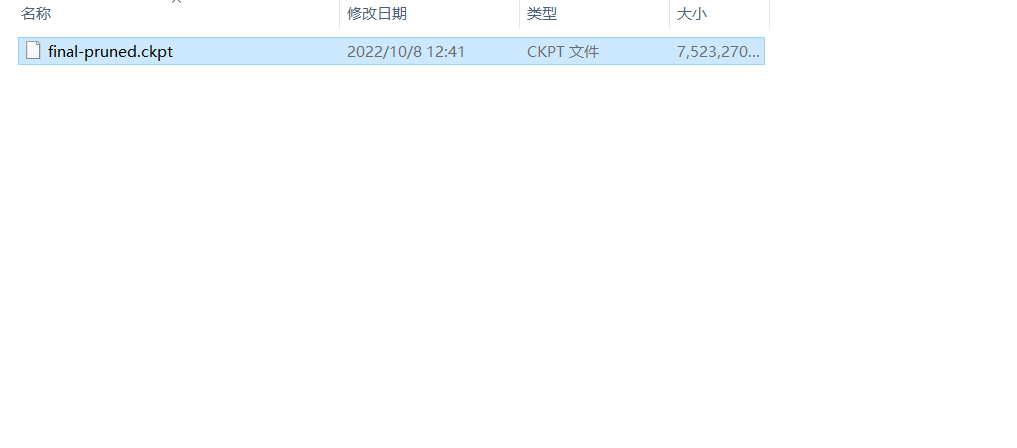The image size is (1017, 448).
Task: Click the 7,523,270... size cell
Action: click(x=717, y=51)
